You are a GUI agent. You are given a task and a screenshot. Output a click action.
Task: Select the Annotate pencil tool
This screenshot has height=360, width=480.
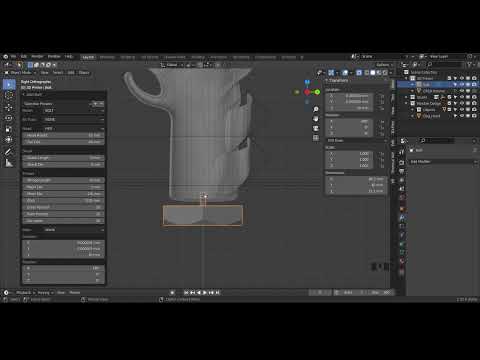(x=9, y=152)
